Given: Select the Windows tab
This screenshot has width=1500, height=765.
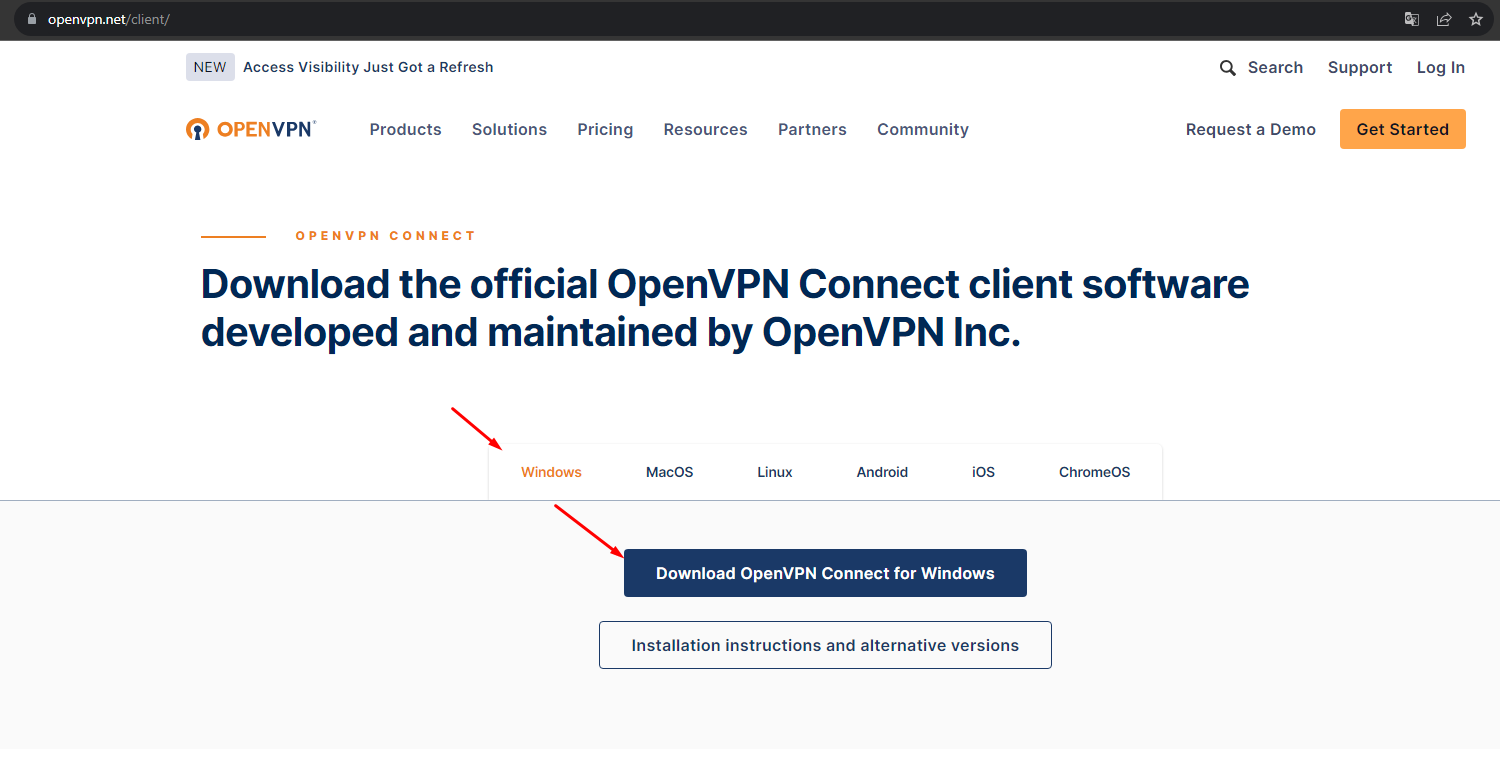Looking at the screenshot, I should [x=551, y=472].
